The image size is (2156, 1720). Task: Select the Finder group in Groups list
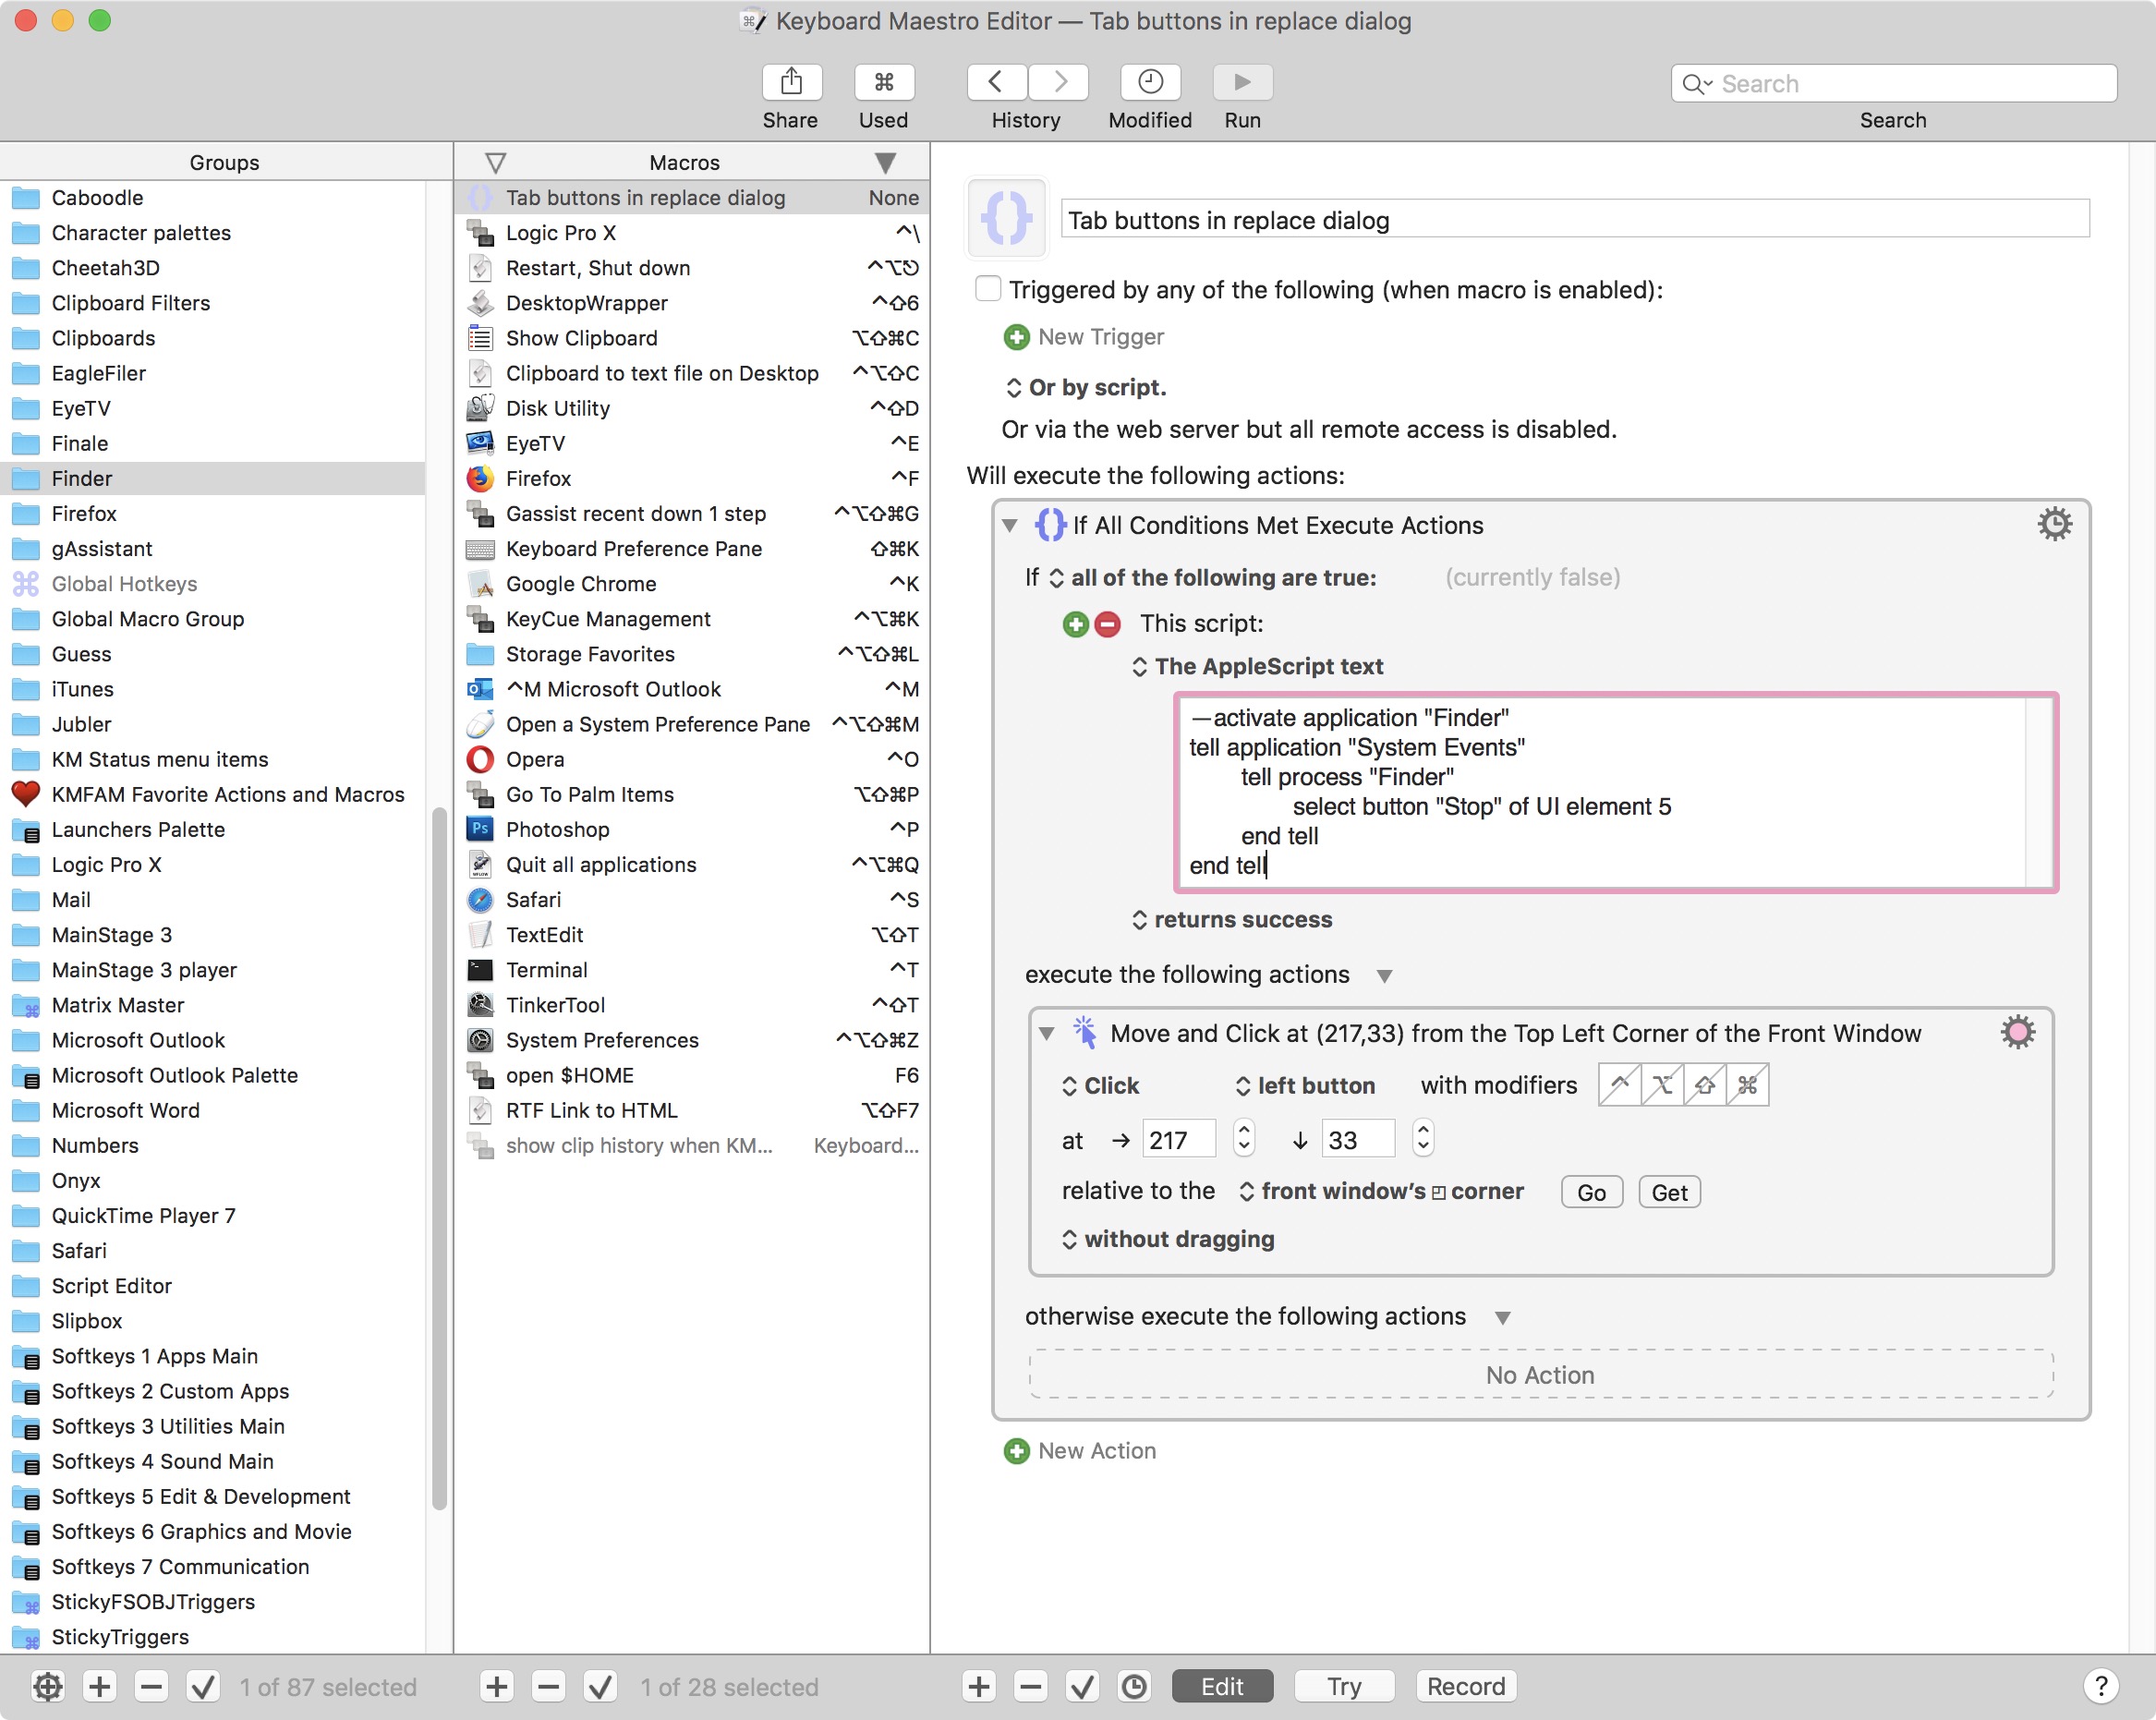pos(82,478)
